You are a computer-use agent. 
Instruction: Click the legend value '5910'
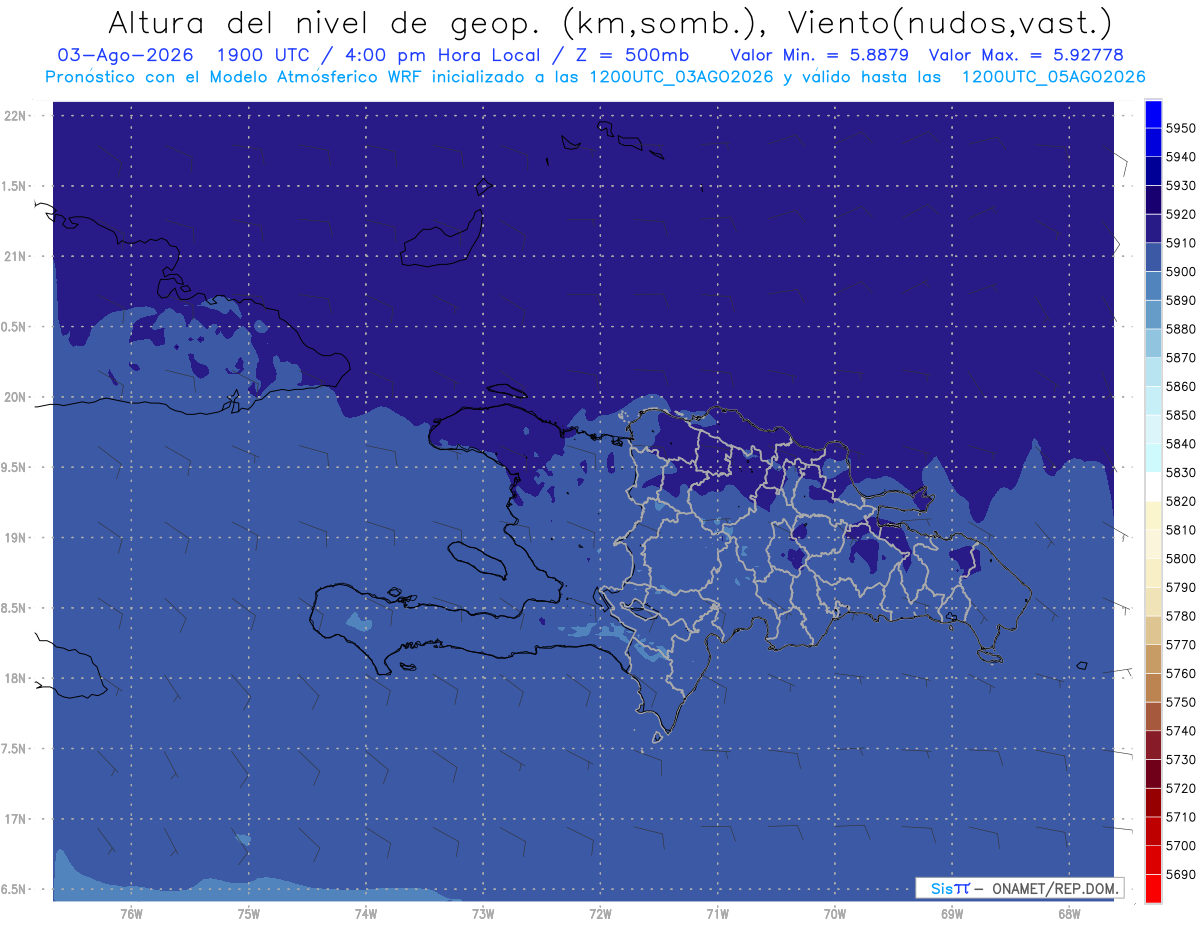tap(1180, 243)
